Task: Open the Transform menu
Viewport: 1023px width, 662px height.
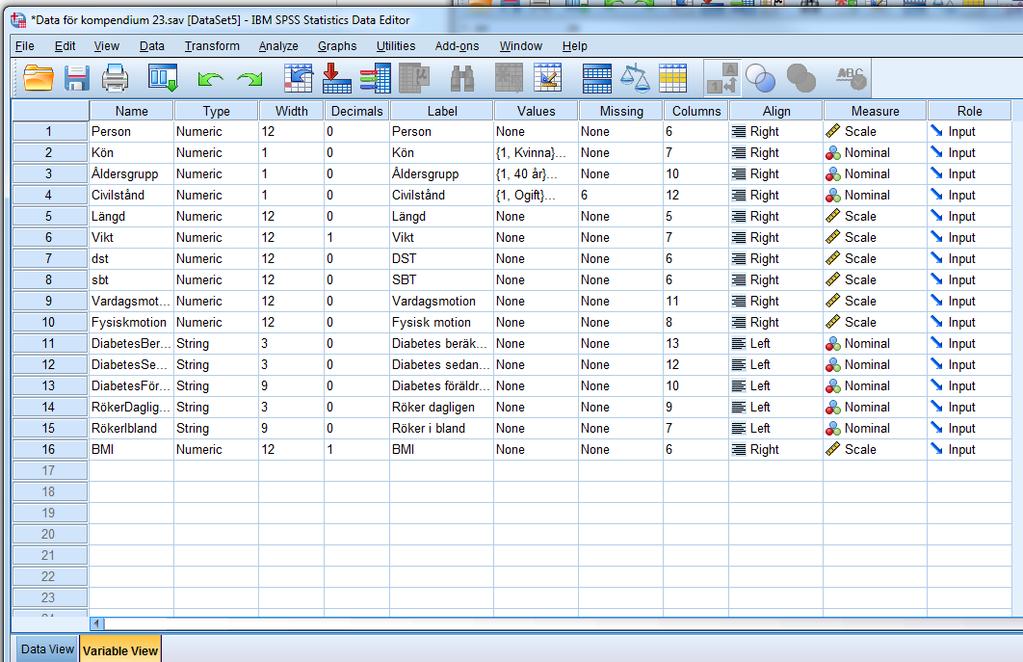Action: click(x=212, y=46)
